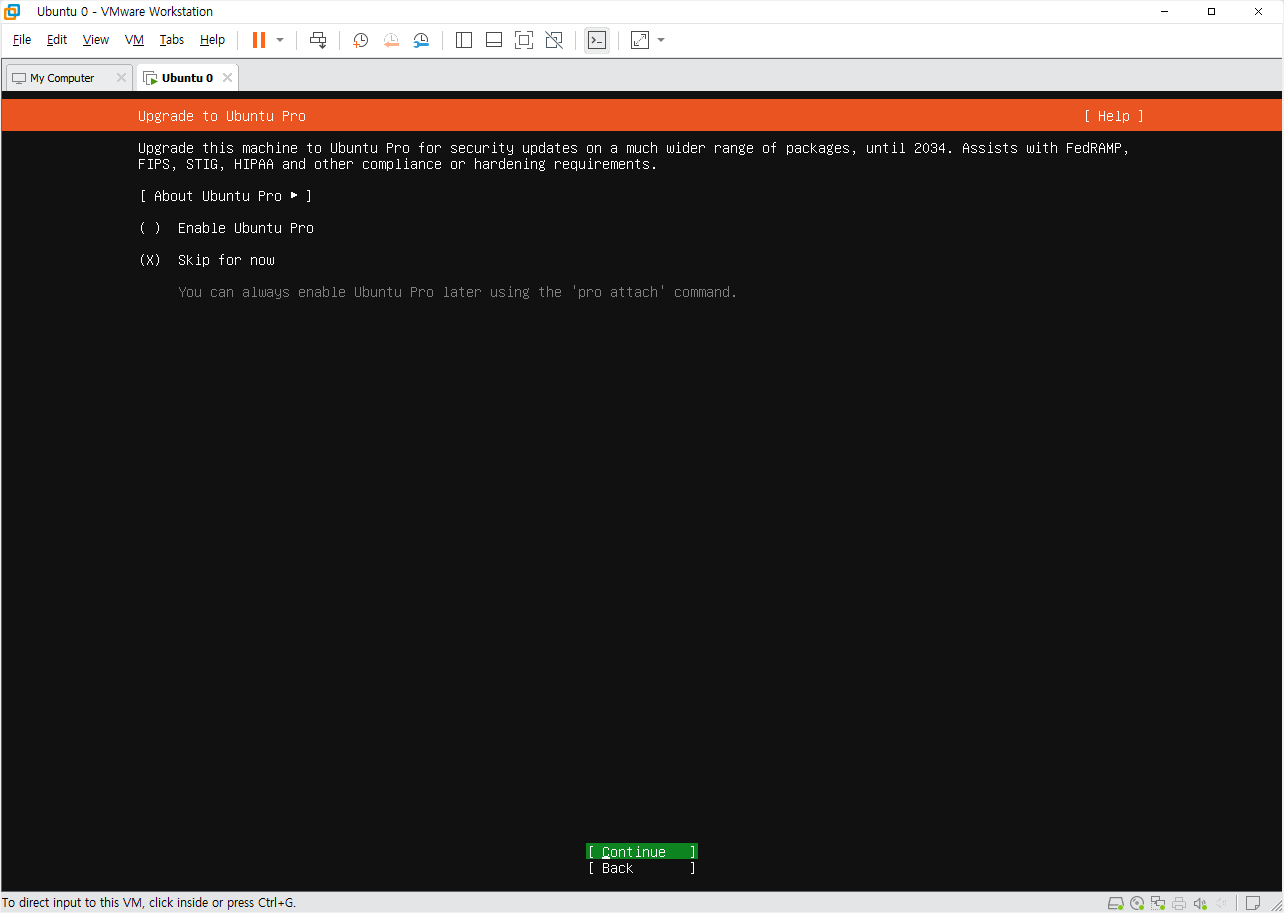Click the sound card status icon
Image resolution: width=1284 pixels, height=913 pixels.
(x=1201, y=903)
